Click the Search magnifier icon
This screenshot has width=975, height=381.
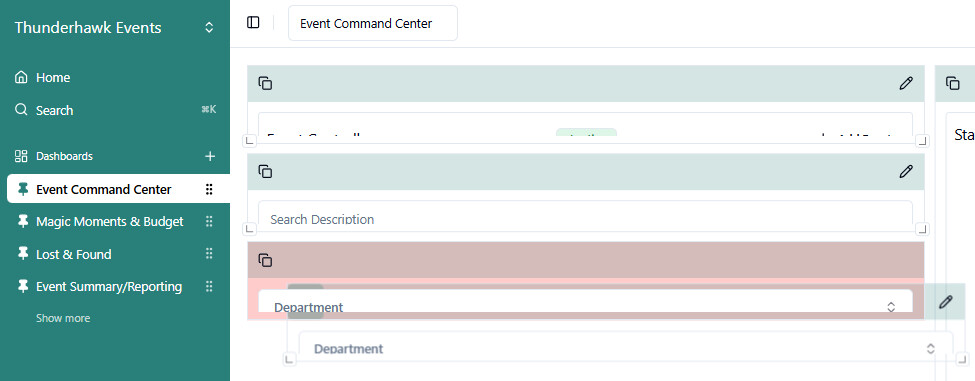coord(21,110)
